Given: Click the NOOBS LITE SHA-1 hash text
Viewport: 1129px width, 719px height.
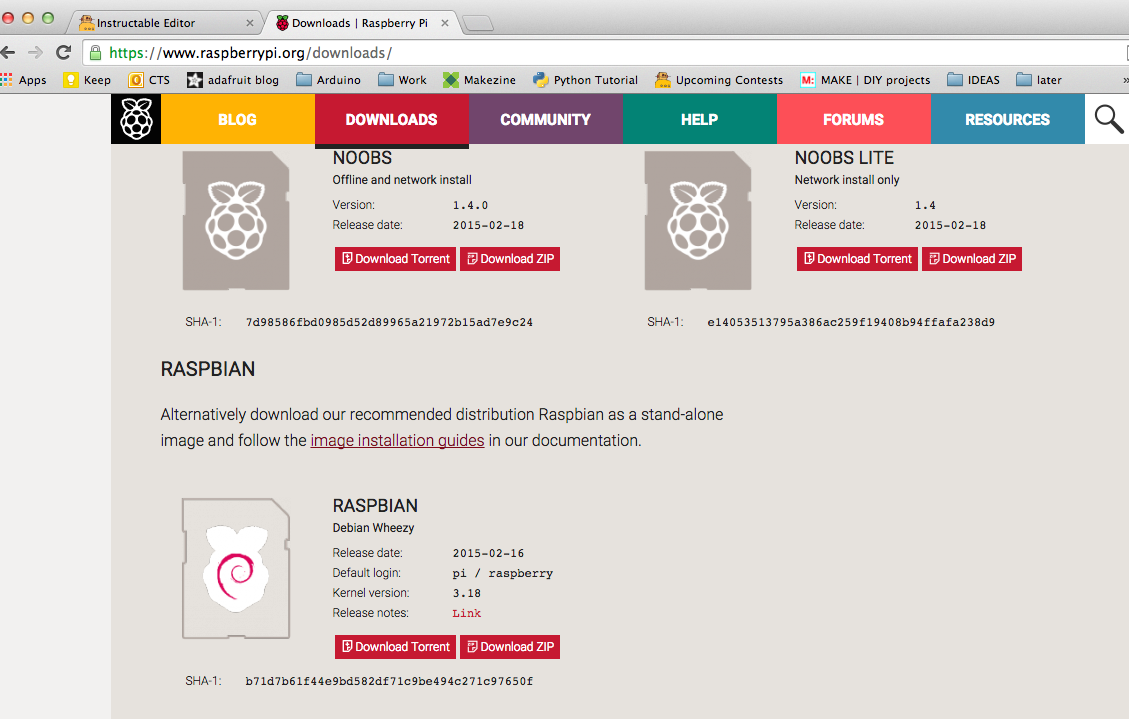Looking at the screenshot, I should (x=851, y=322).
